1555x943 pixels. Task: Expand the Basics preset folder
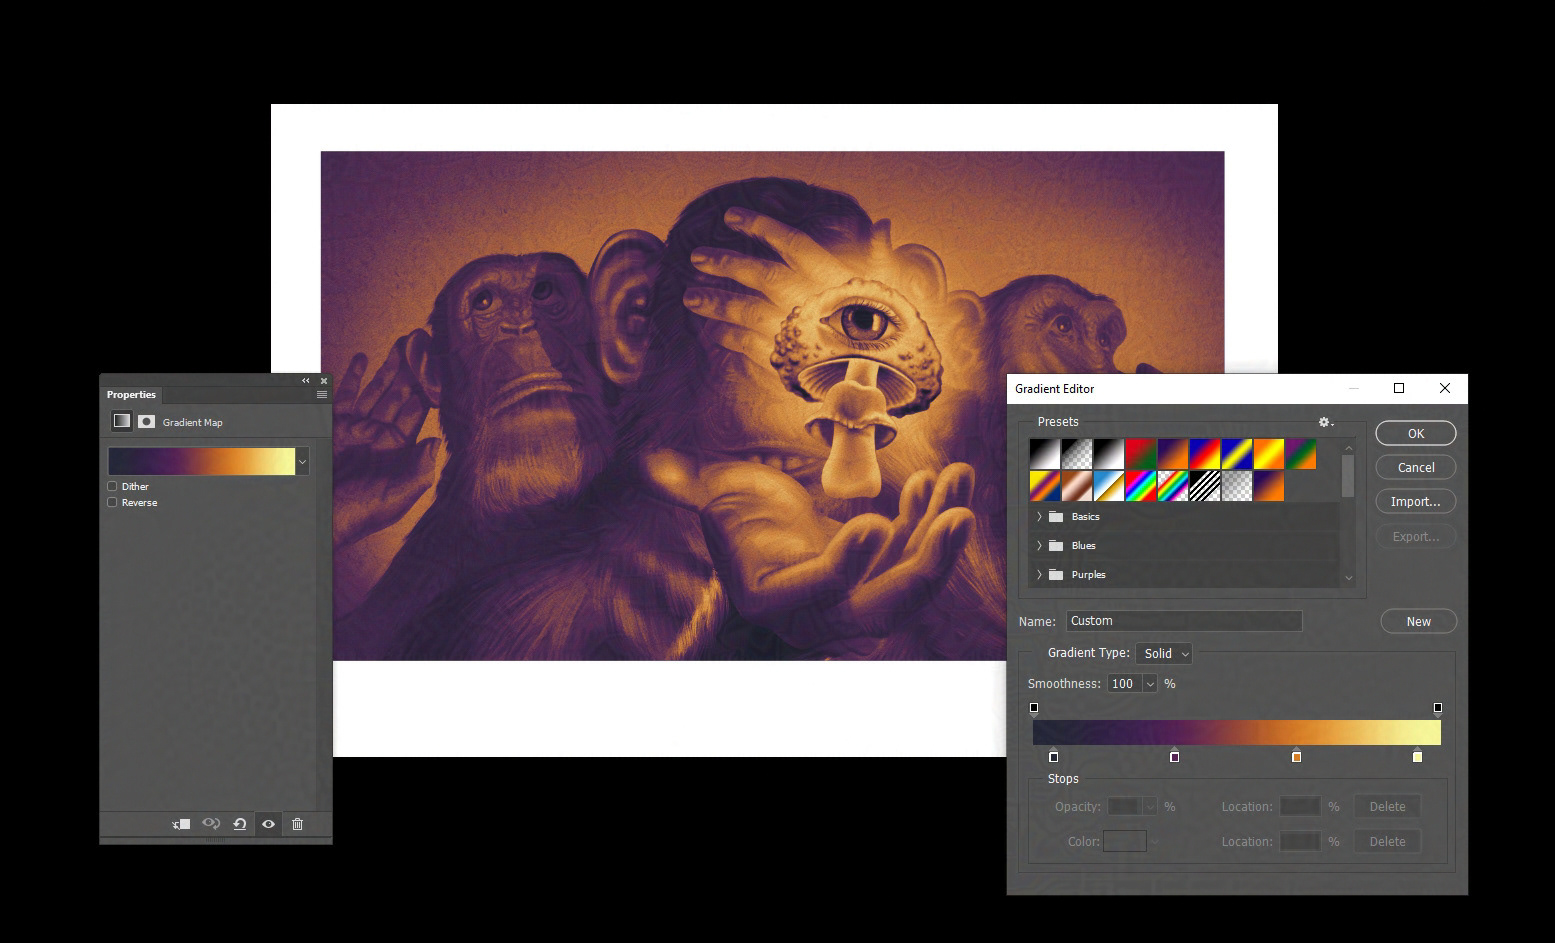pos(1039,517)
